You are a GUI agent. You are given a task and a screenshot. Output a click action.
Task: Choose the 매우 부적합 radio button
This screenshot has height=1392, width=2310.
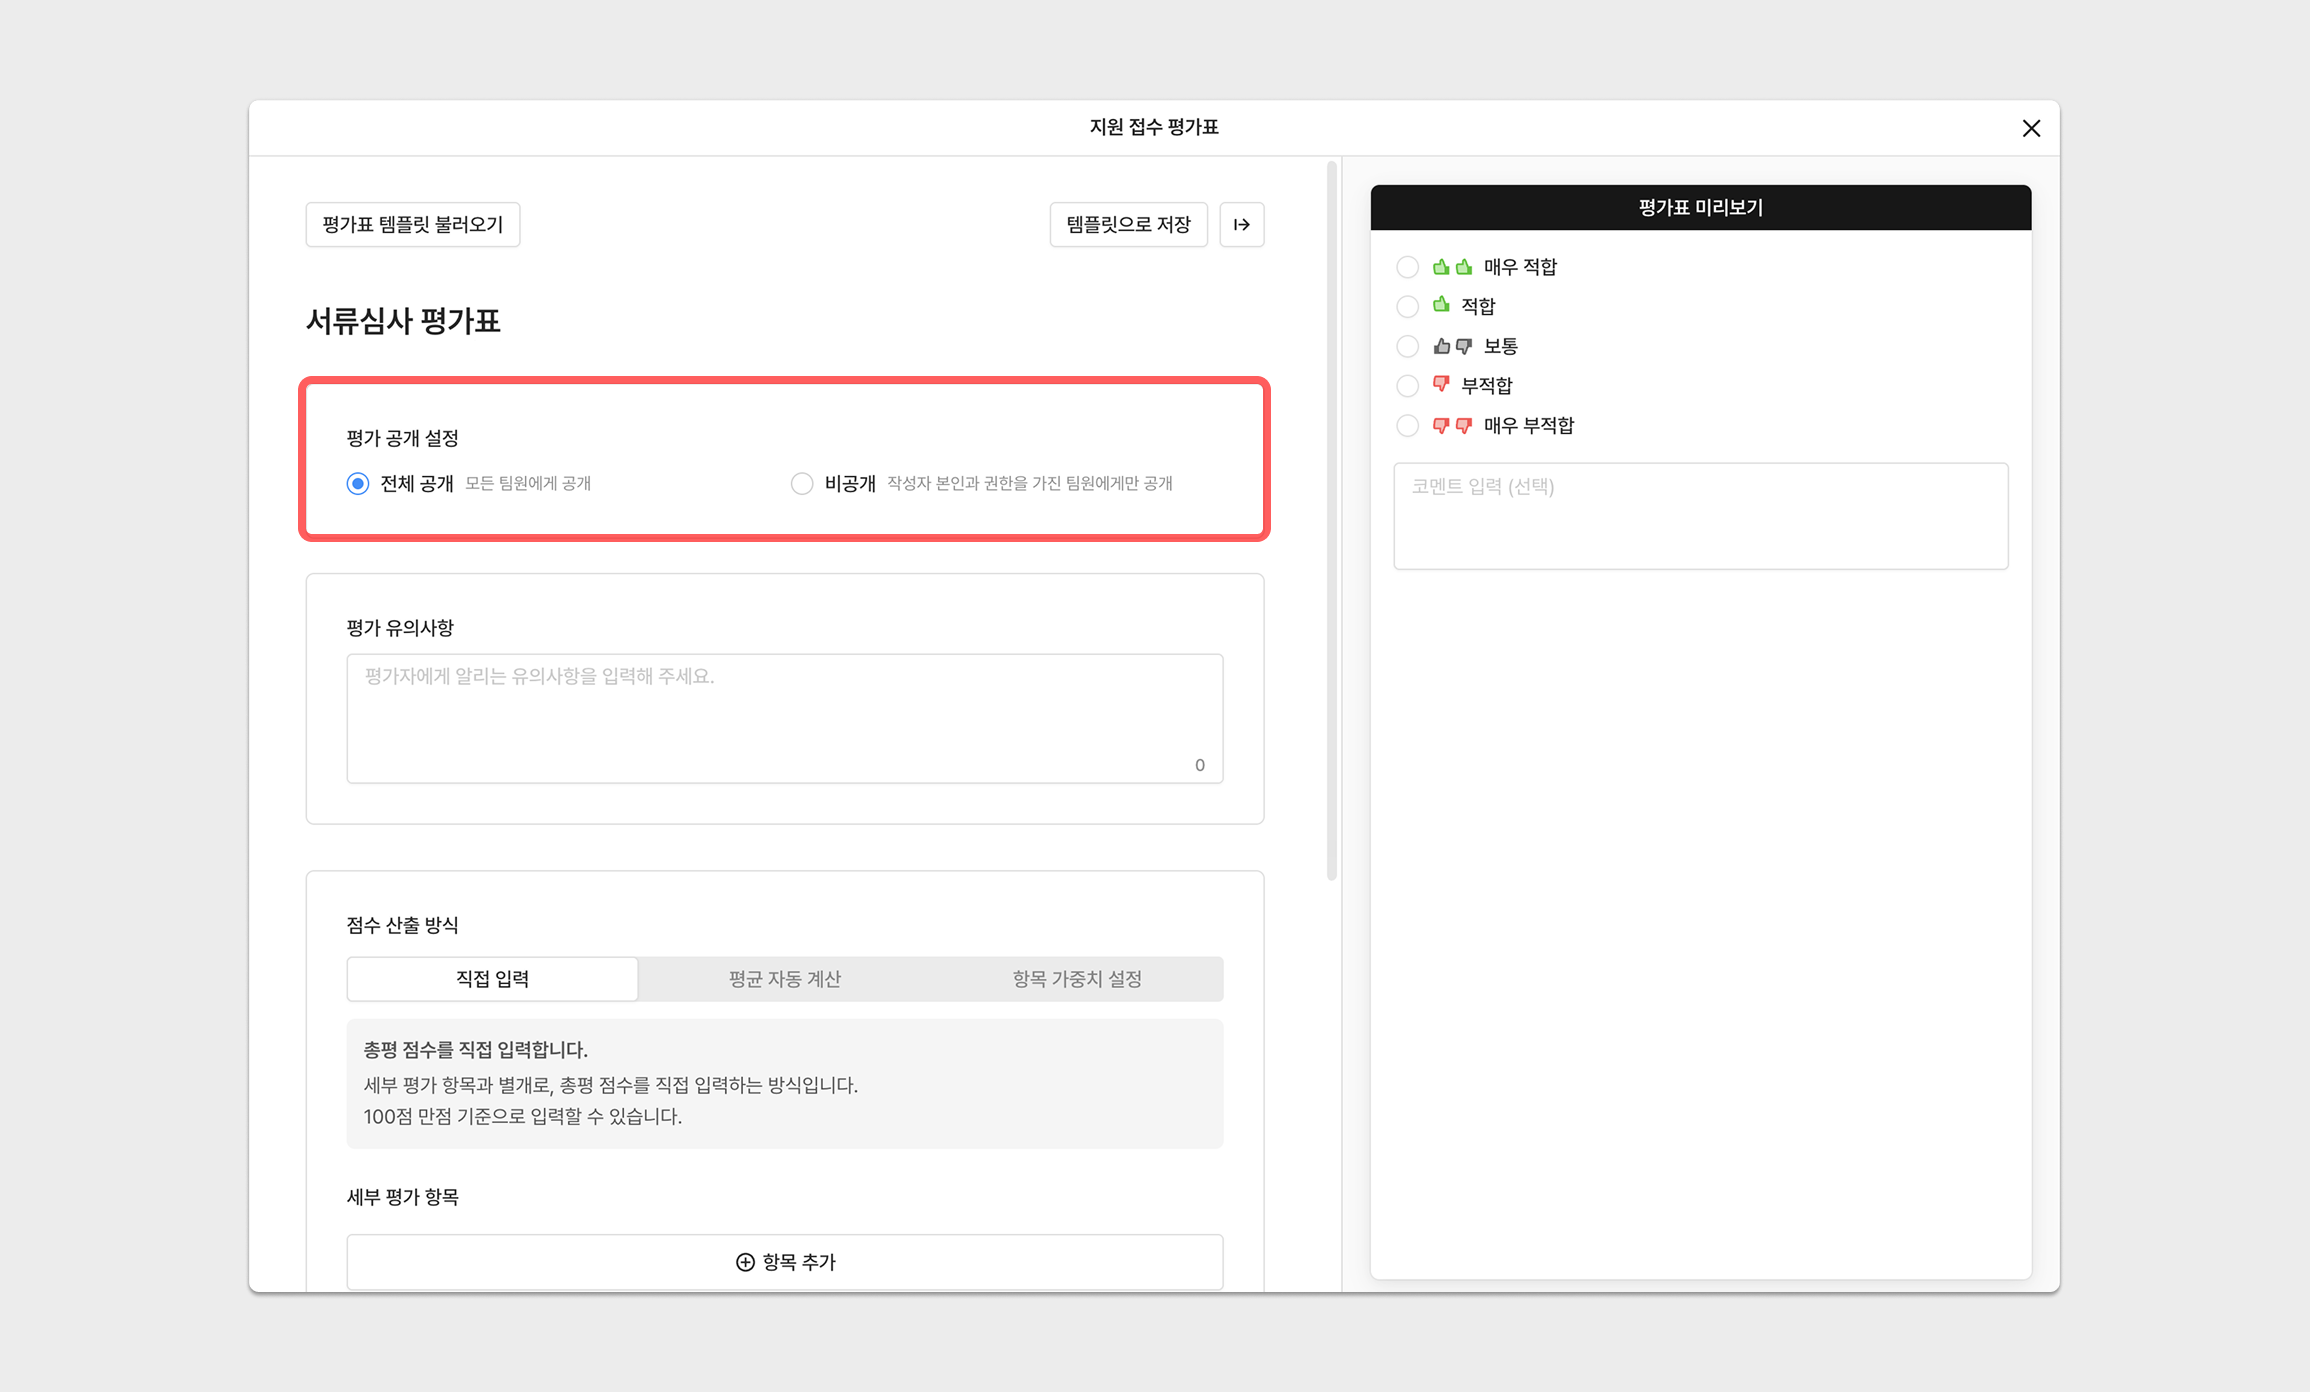coord(1407,425)
